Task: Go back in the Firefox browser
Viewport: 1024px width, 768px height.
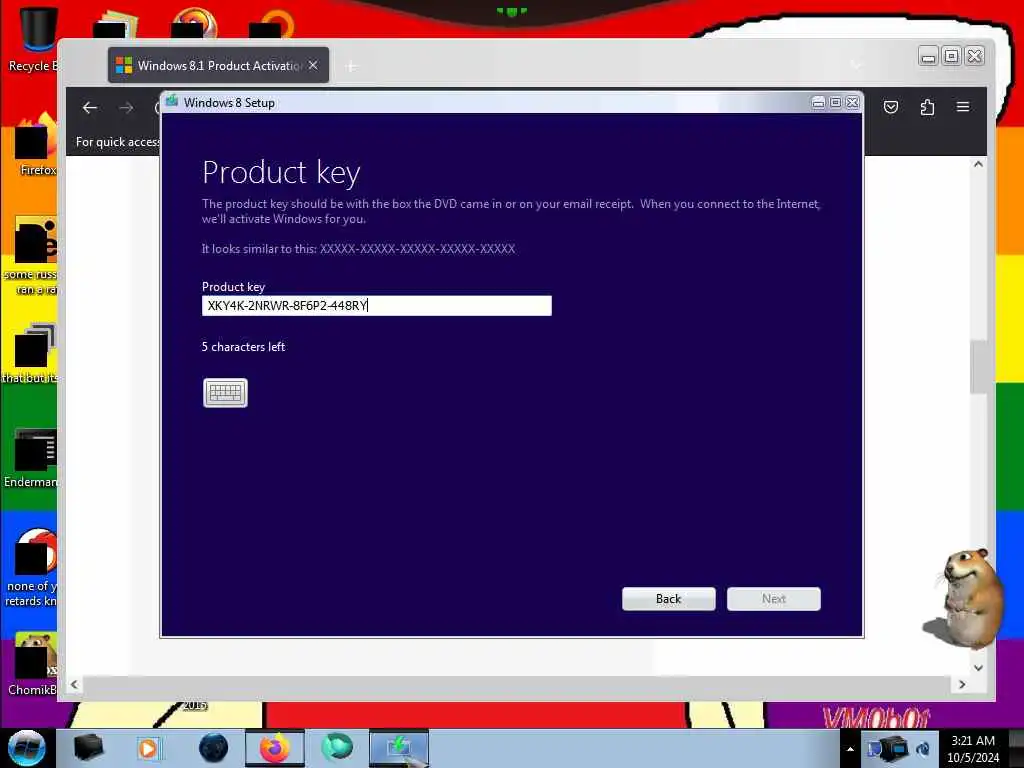Action: click(x=89, y=108)
